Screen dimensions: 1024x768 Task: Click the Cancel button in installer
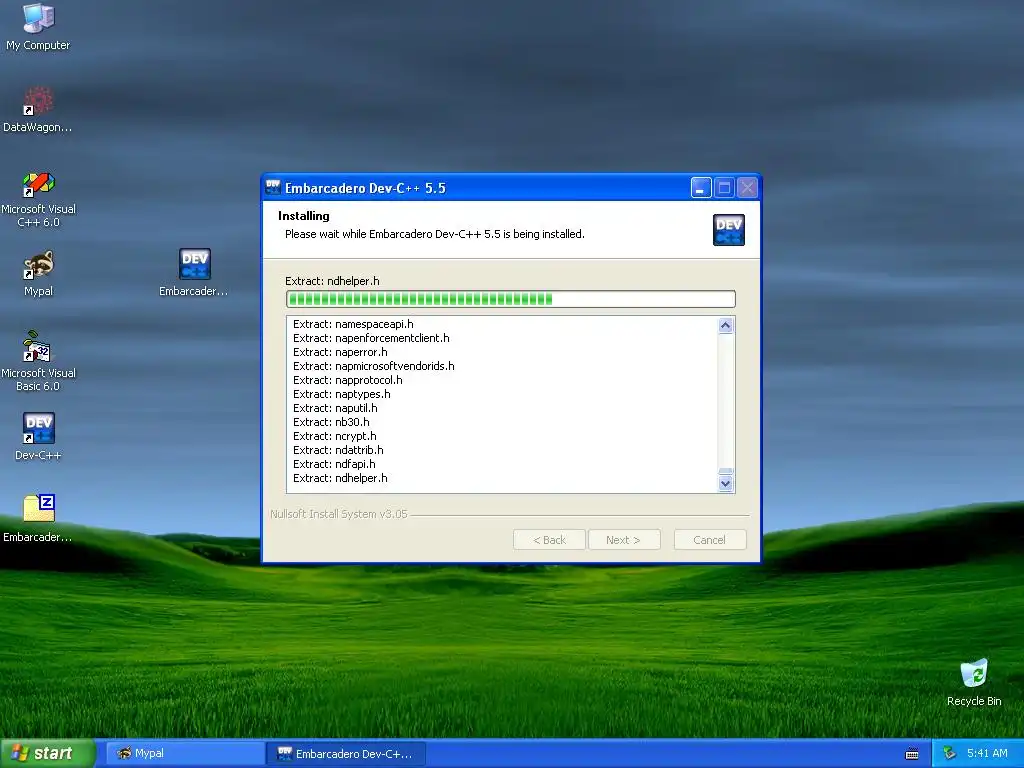(710, 539)
